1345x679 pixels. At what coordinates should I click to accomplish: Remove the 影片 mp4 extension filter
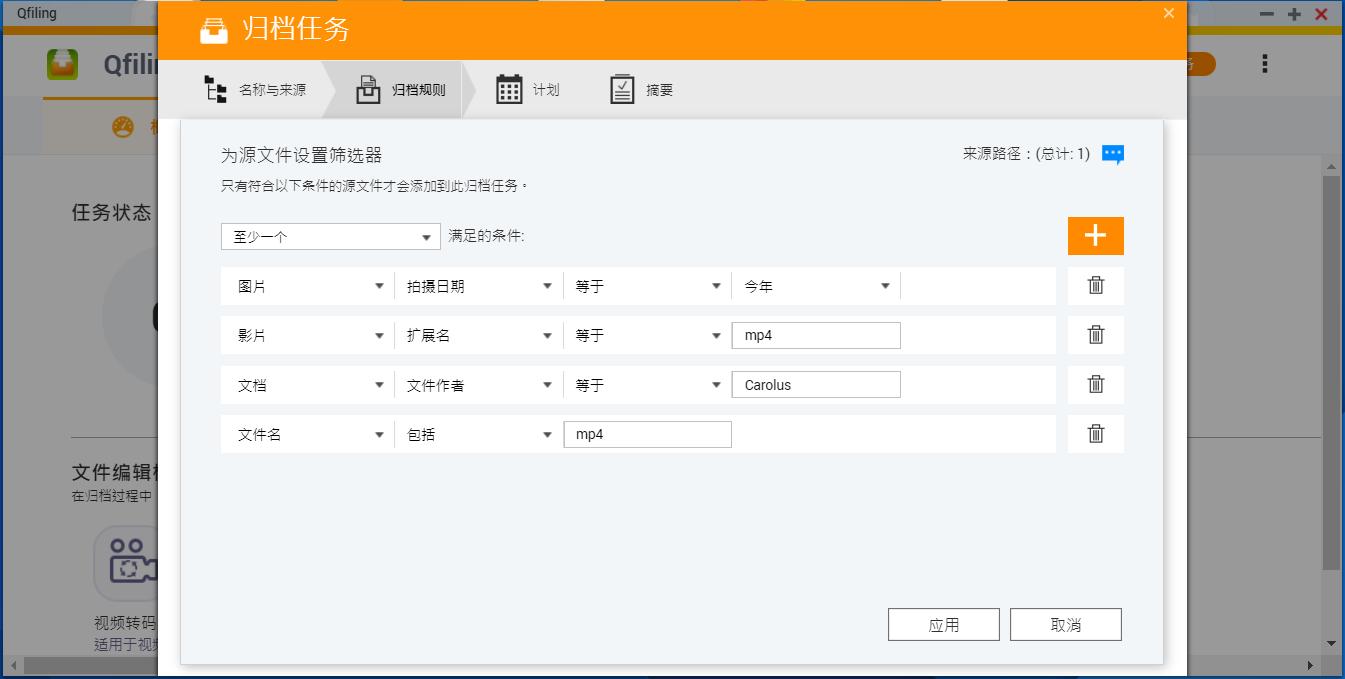pos(1095,335)
